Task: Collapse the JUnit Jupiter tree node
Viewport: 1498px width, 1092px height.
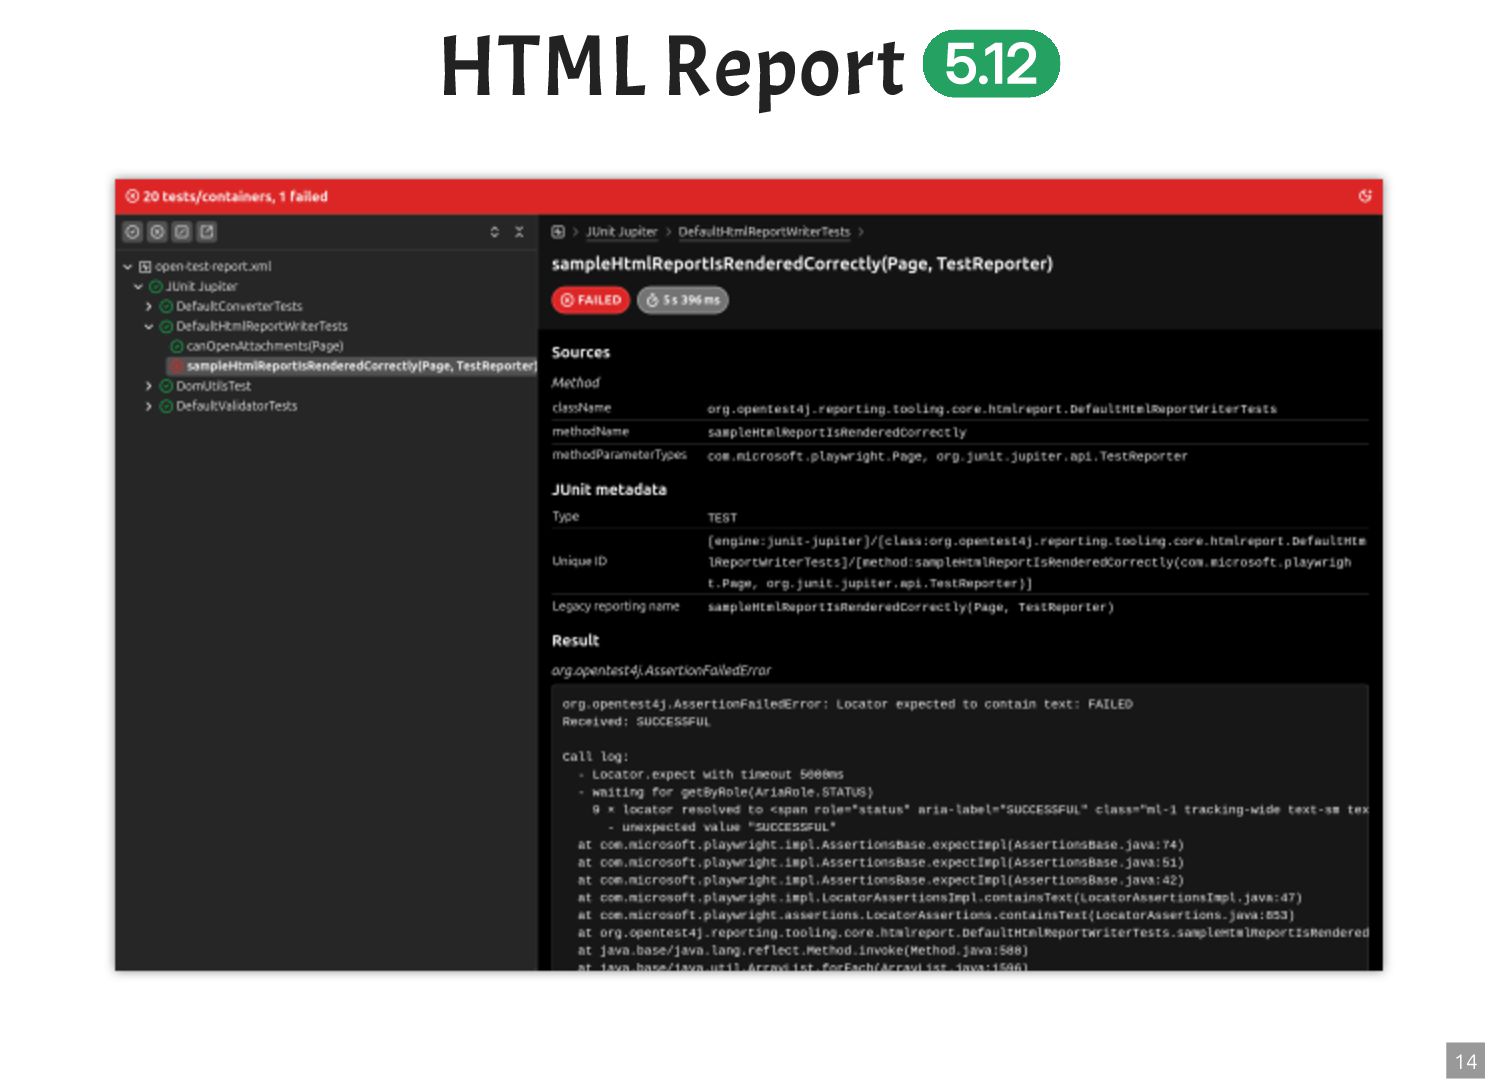Action: [138, 287]
